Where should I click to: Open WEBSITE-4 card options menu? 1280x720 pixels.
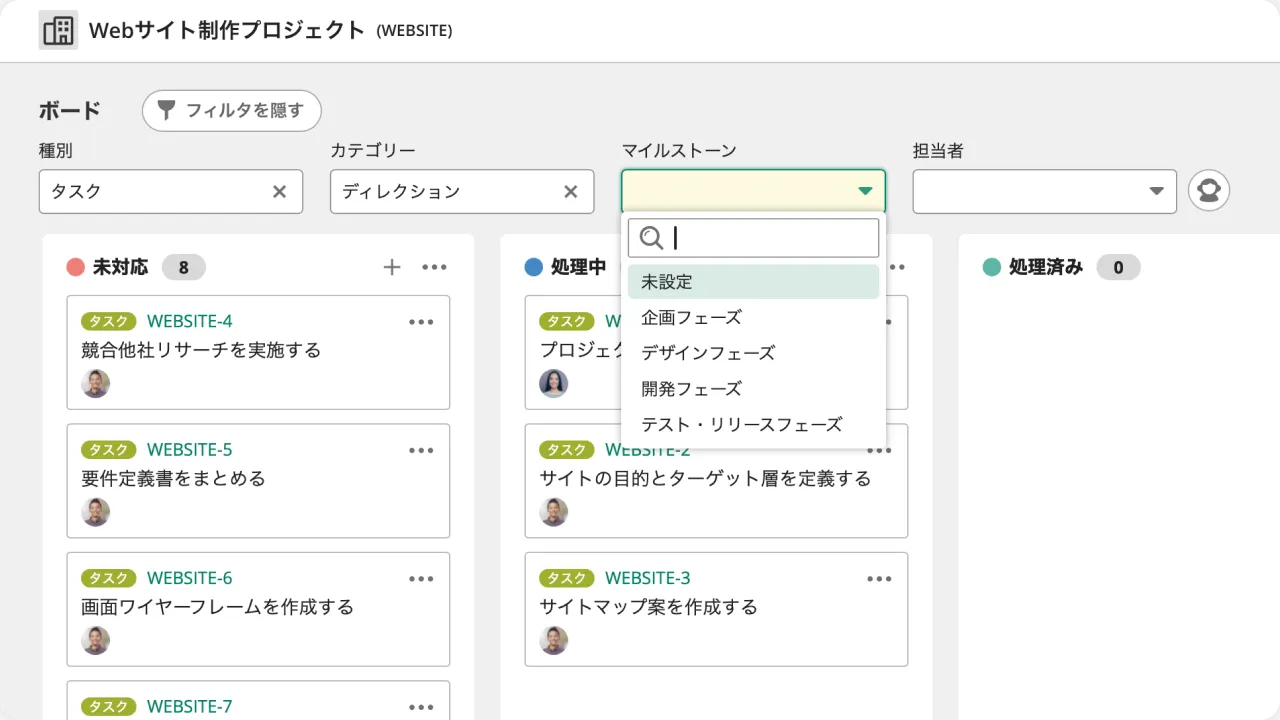click(421, 322)
